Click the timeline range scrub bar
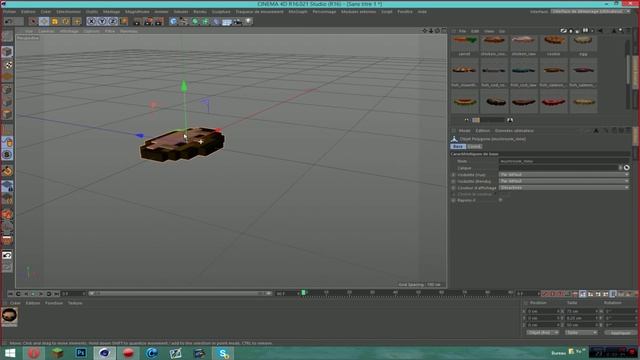The image size is (640, 360). click(180, 293)
